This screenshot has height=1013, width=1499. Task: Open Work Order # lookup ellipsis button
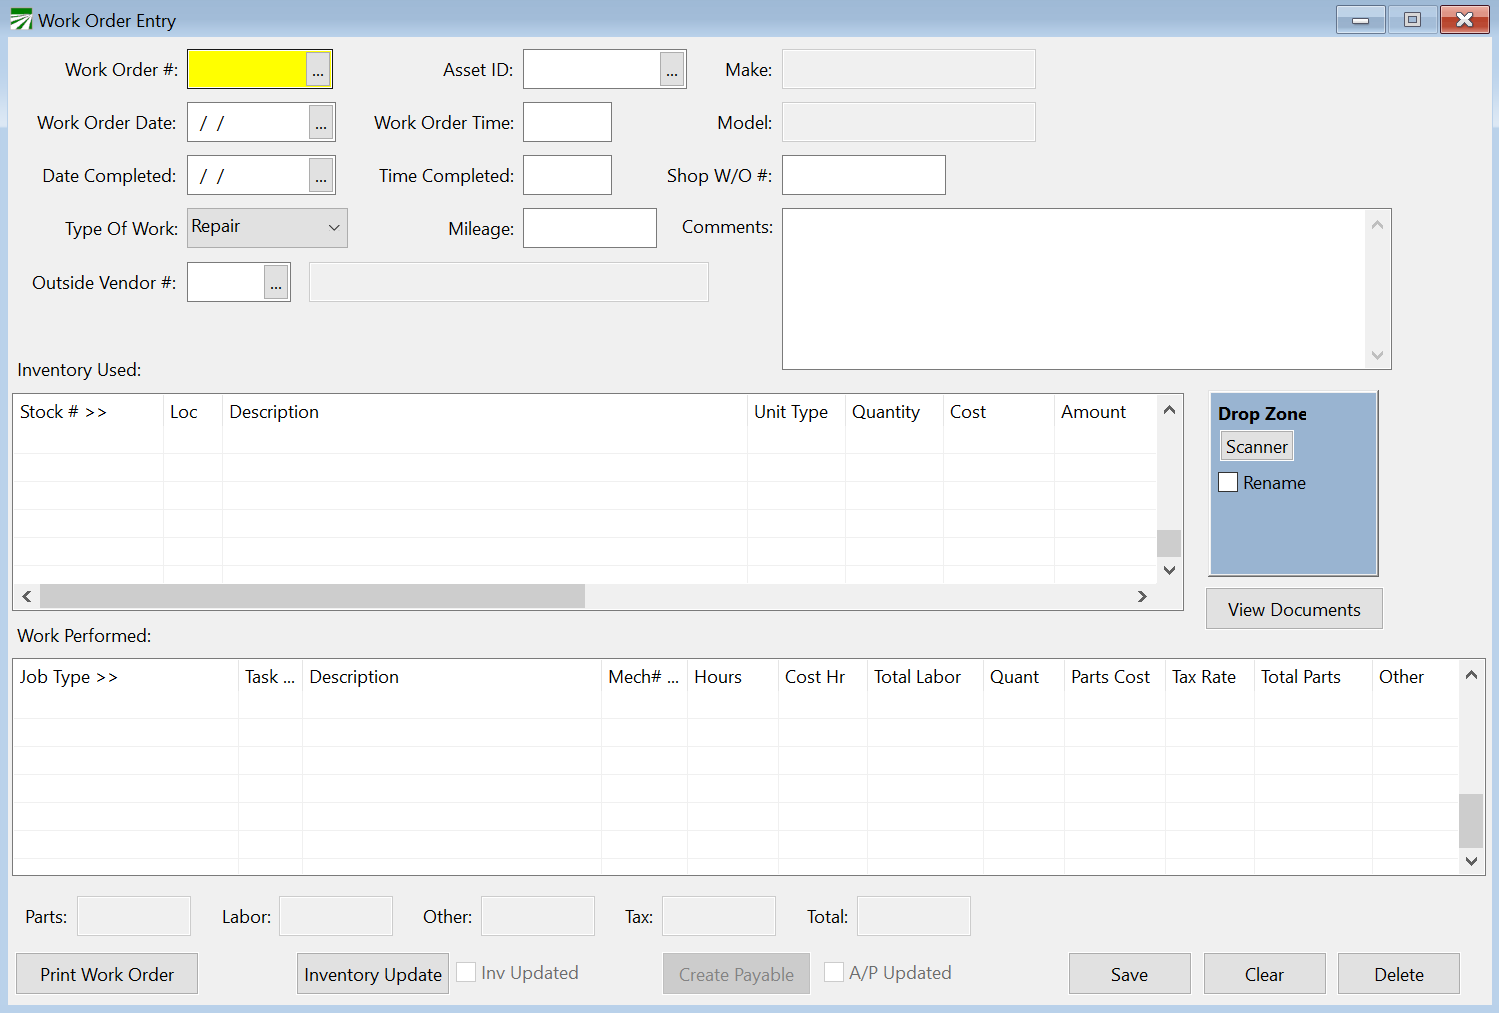pos(318,70)
